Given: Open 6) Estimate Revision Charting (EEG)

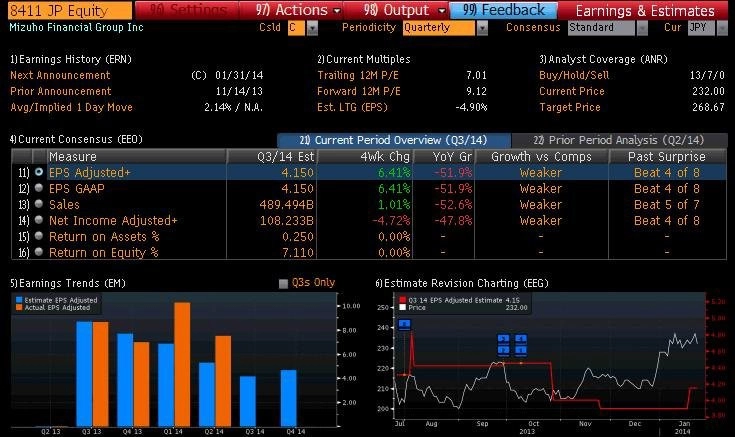Looking at the screenshot, I should 462,283.
